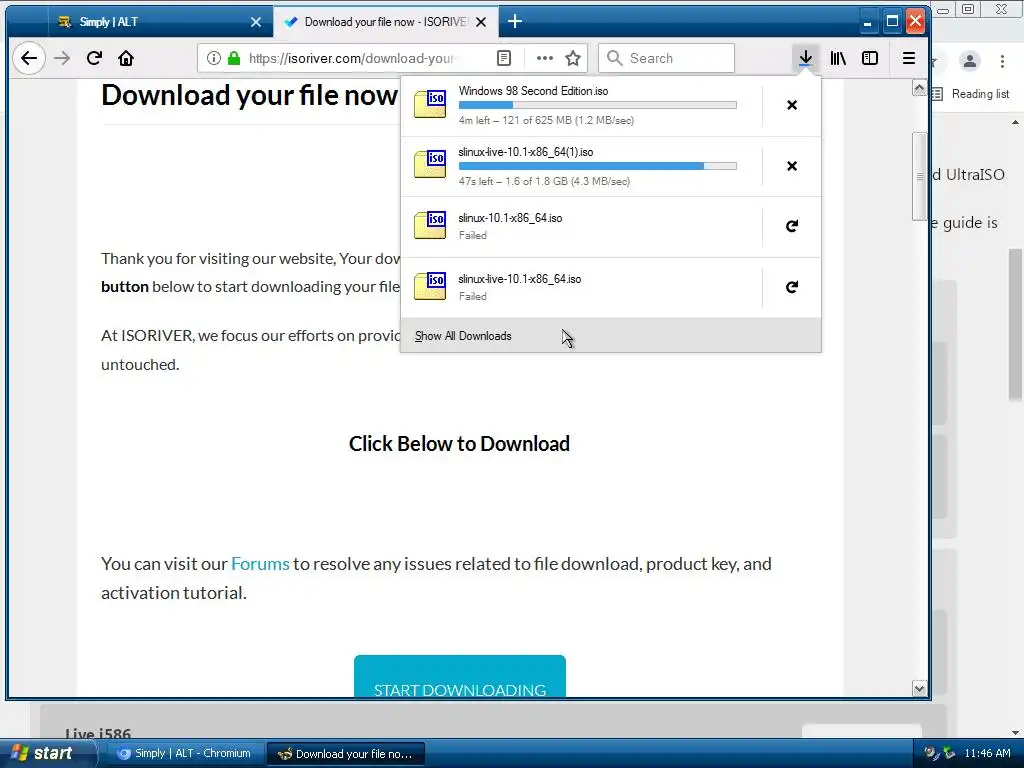
Task: Retry failed slinux-10.1-x86_64.iso download
Action: [x=792, y=226]
